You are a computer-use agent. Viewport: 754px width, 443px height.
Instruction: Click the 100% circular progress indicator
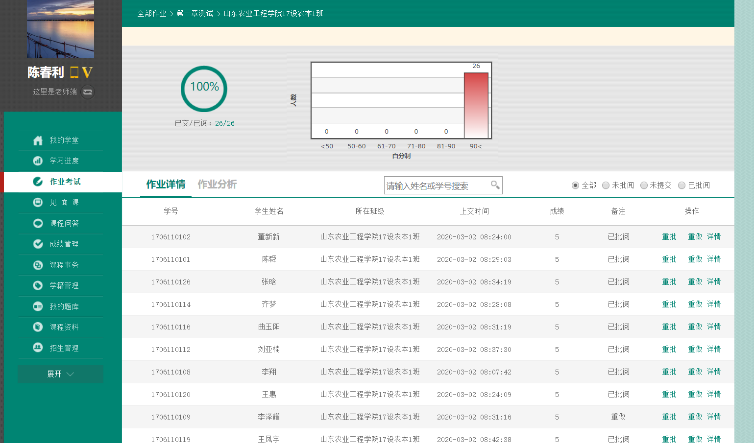pyautogui.click(x=204, y=88)
